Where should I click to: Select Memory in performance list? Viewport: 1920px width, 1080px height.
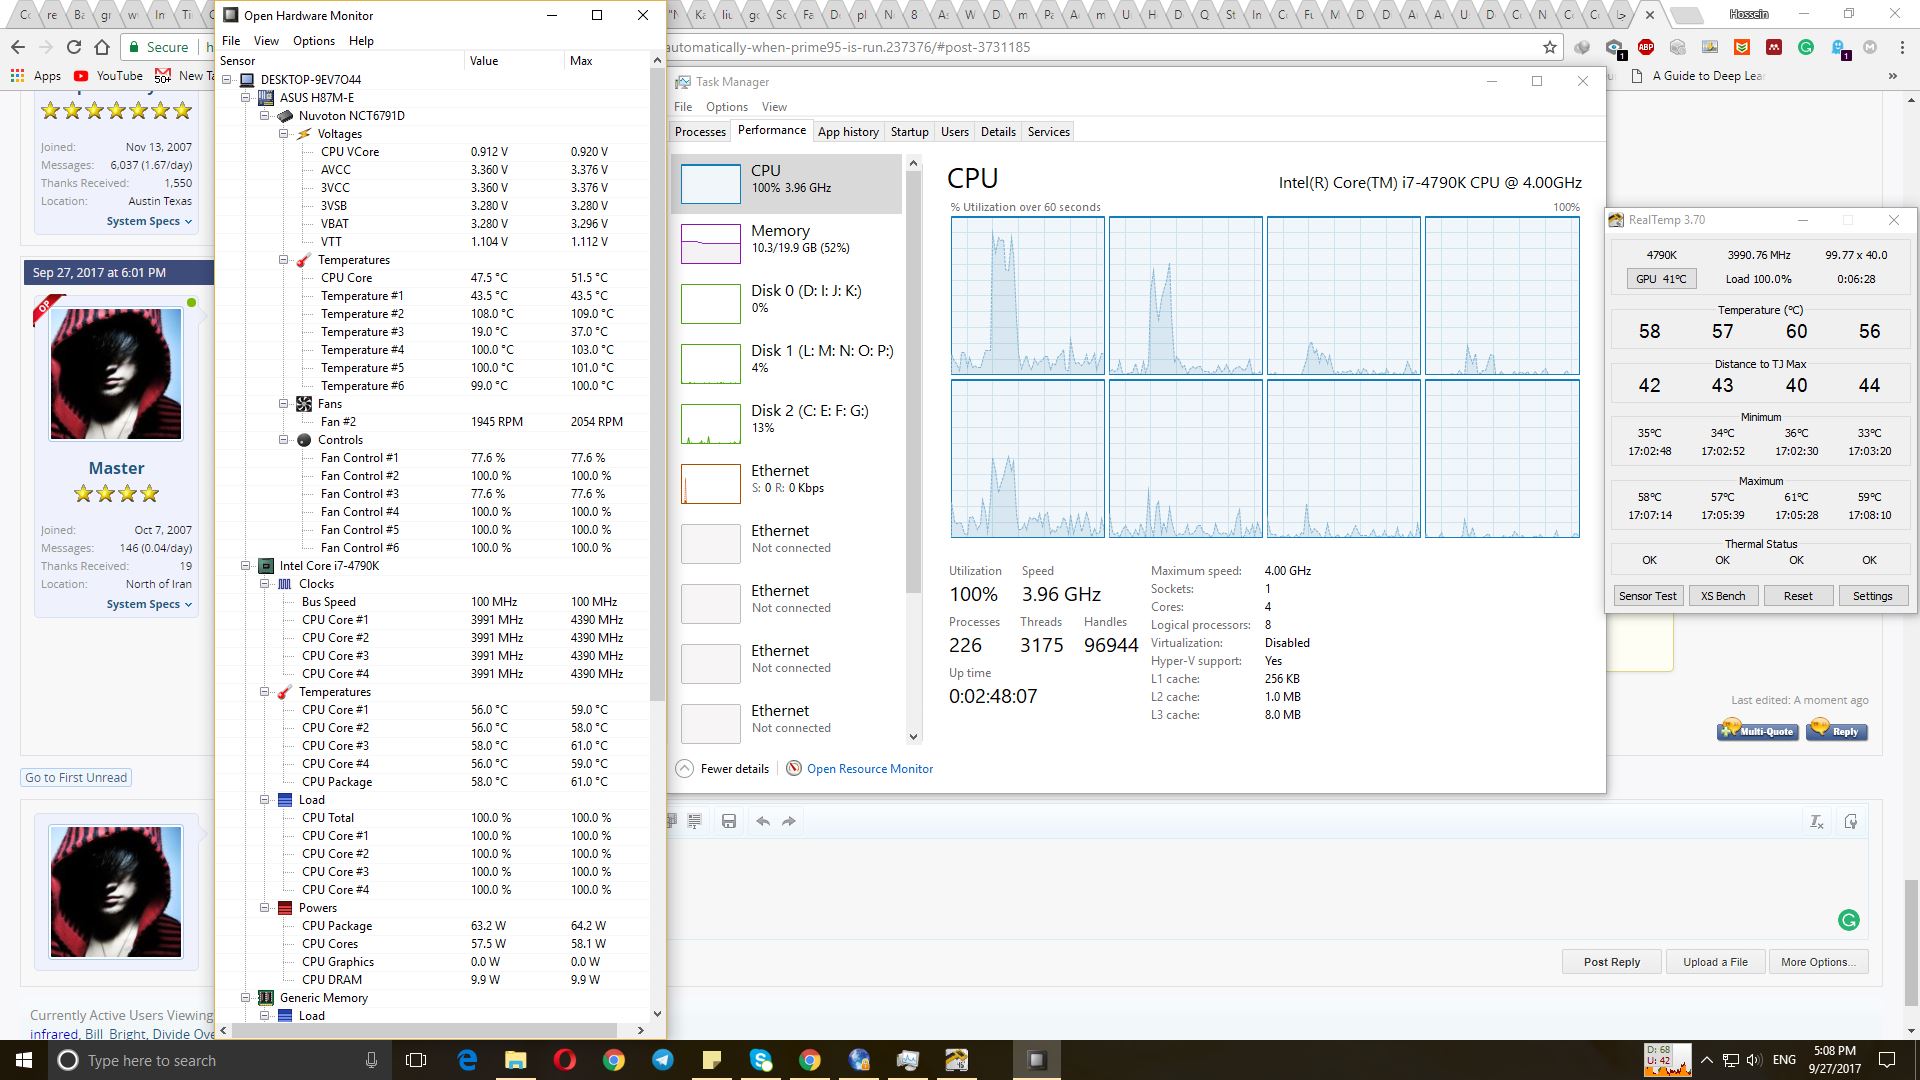click(786, 244)
